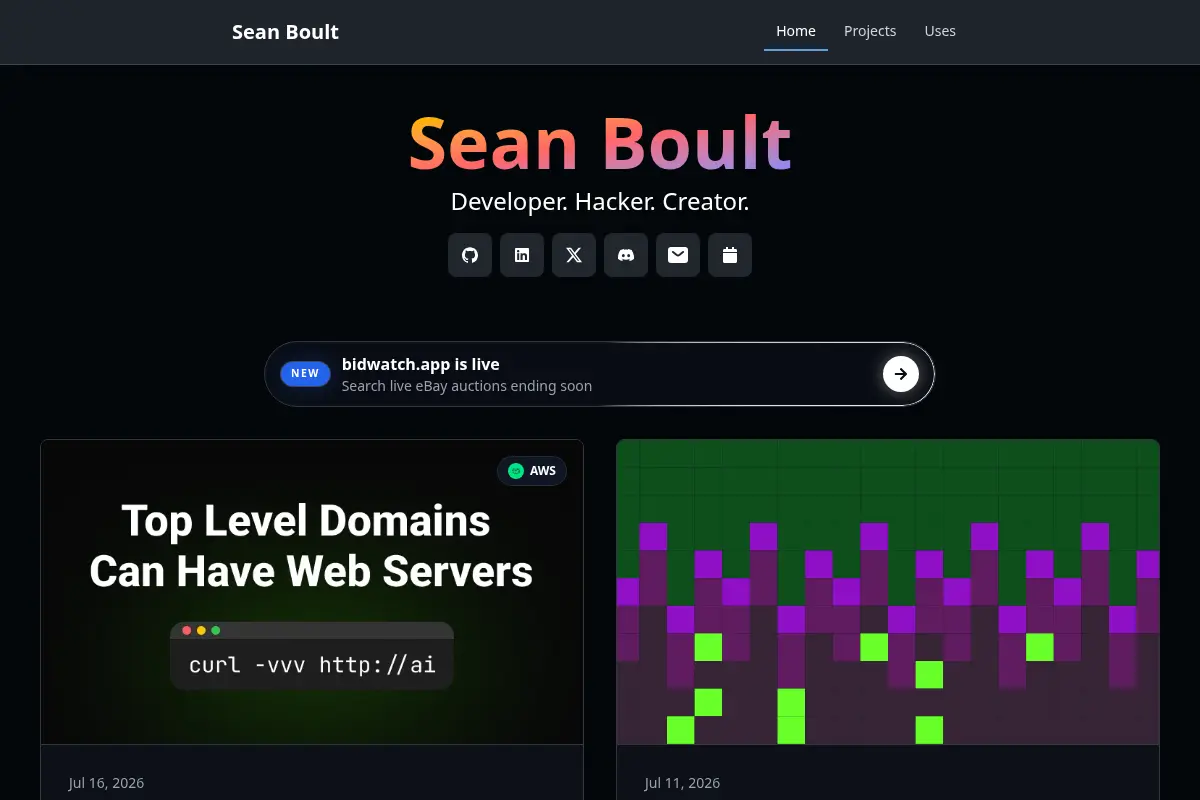Open the X (Twitter) icon
This screenshot has height=800, width=1200.
[x=574, y=255]
